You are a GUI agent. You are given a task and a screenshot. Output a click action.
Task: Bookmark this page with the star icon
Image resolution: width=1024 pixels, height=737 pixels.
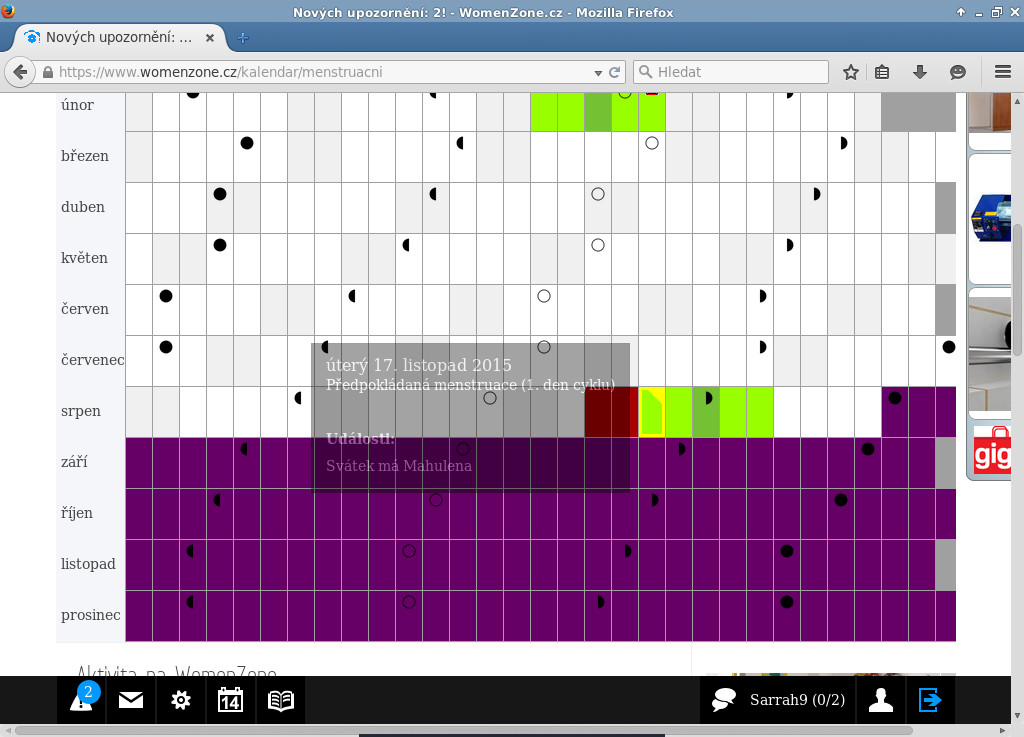point(851,72)
